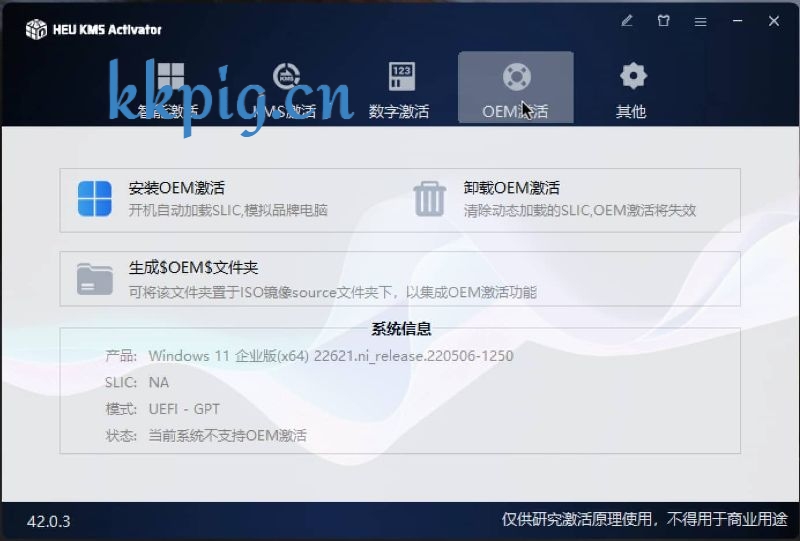
Task: Click 生成$OEM$文件夹 button text
Action: click(x=193, y=267)
